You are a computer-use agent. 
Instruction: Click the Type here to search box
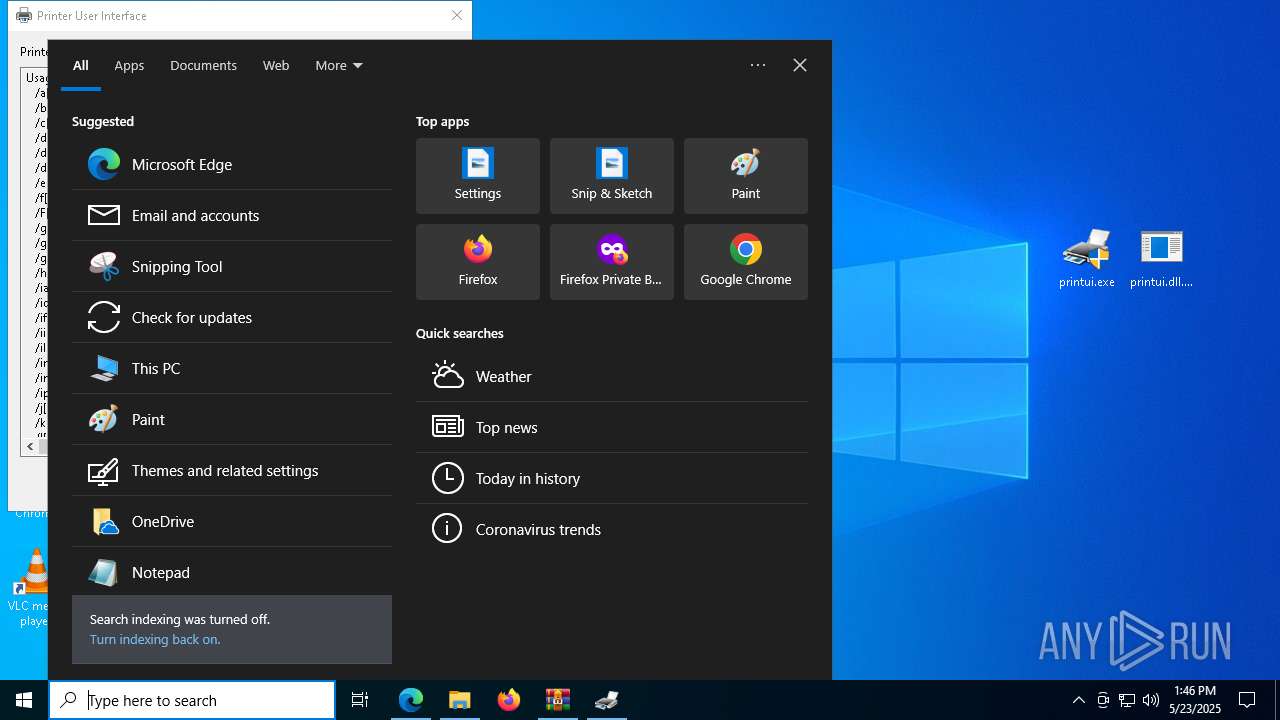[192, 700]
